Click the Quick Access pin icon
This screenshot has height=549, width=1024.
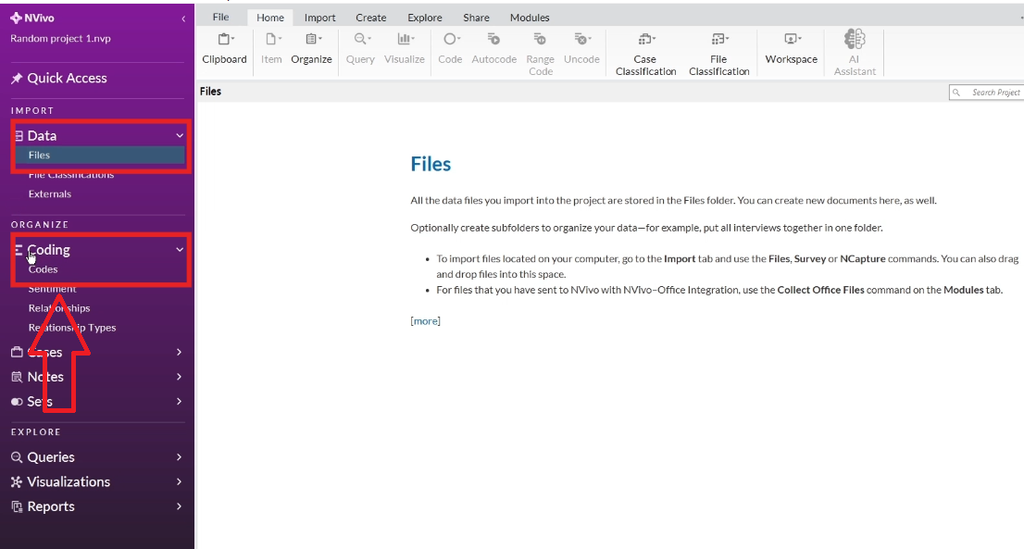coord(16,78)
